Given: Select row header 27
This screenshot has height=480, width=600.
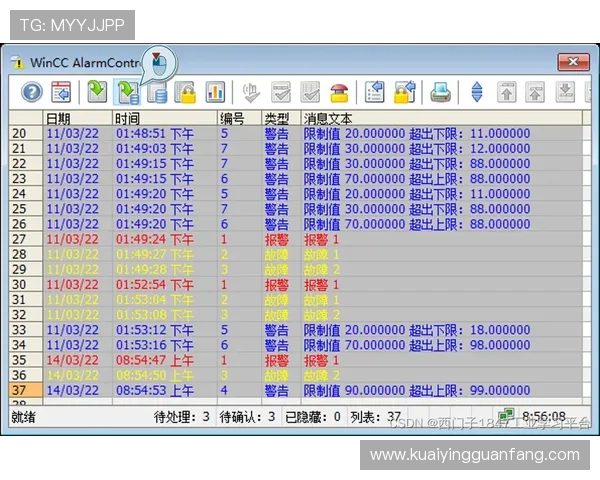Looking at the screenshot, I should (26, 239).
